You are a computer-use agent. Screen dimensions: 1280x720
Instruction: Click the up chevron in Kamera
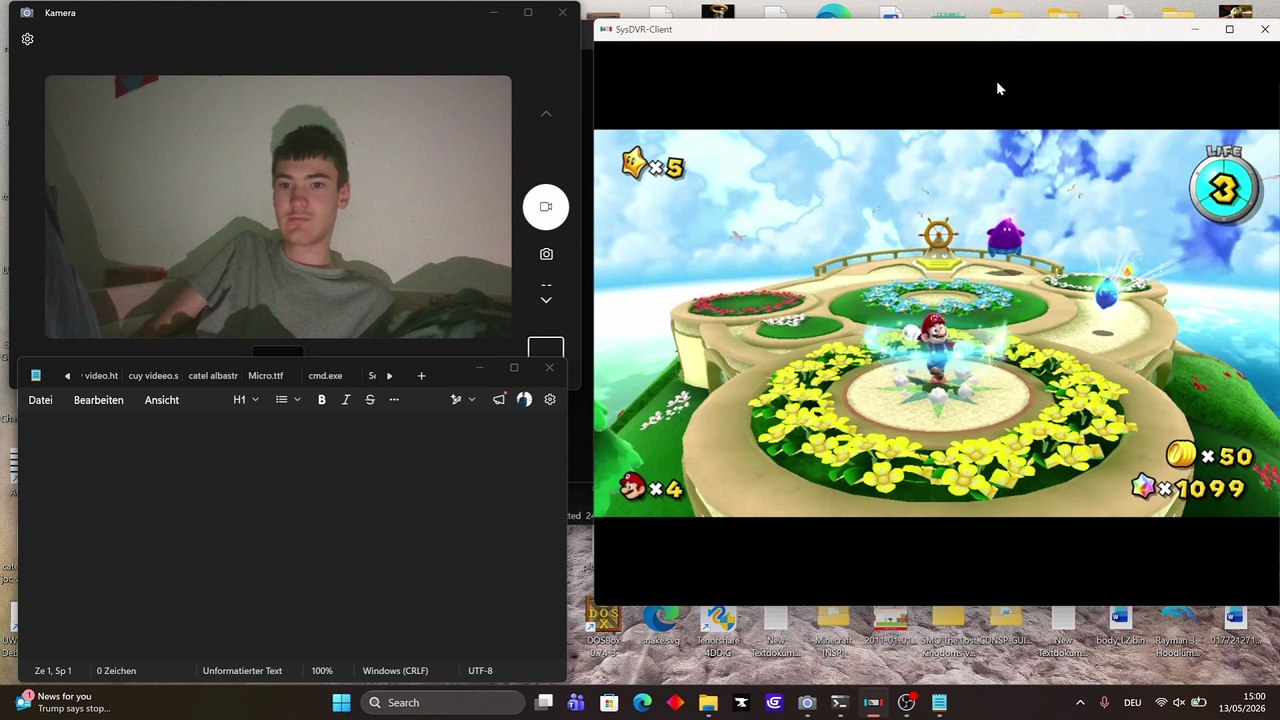tap(546, 114)
